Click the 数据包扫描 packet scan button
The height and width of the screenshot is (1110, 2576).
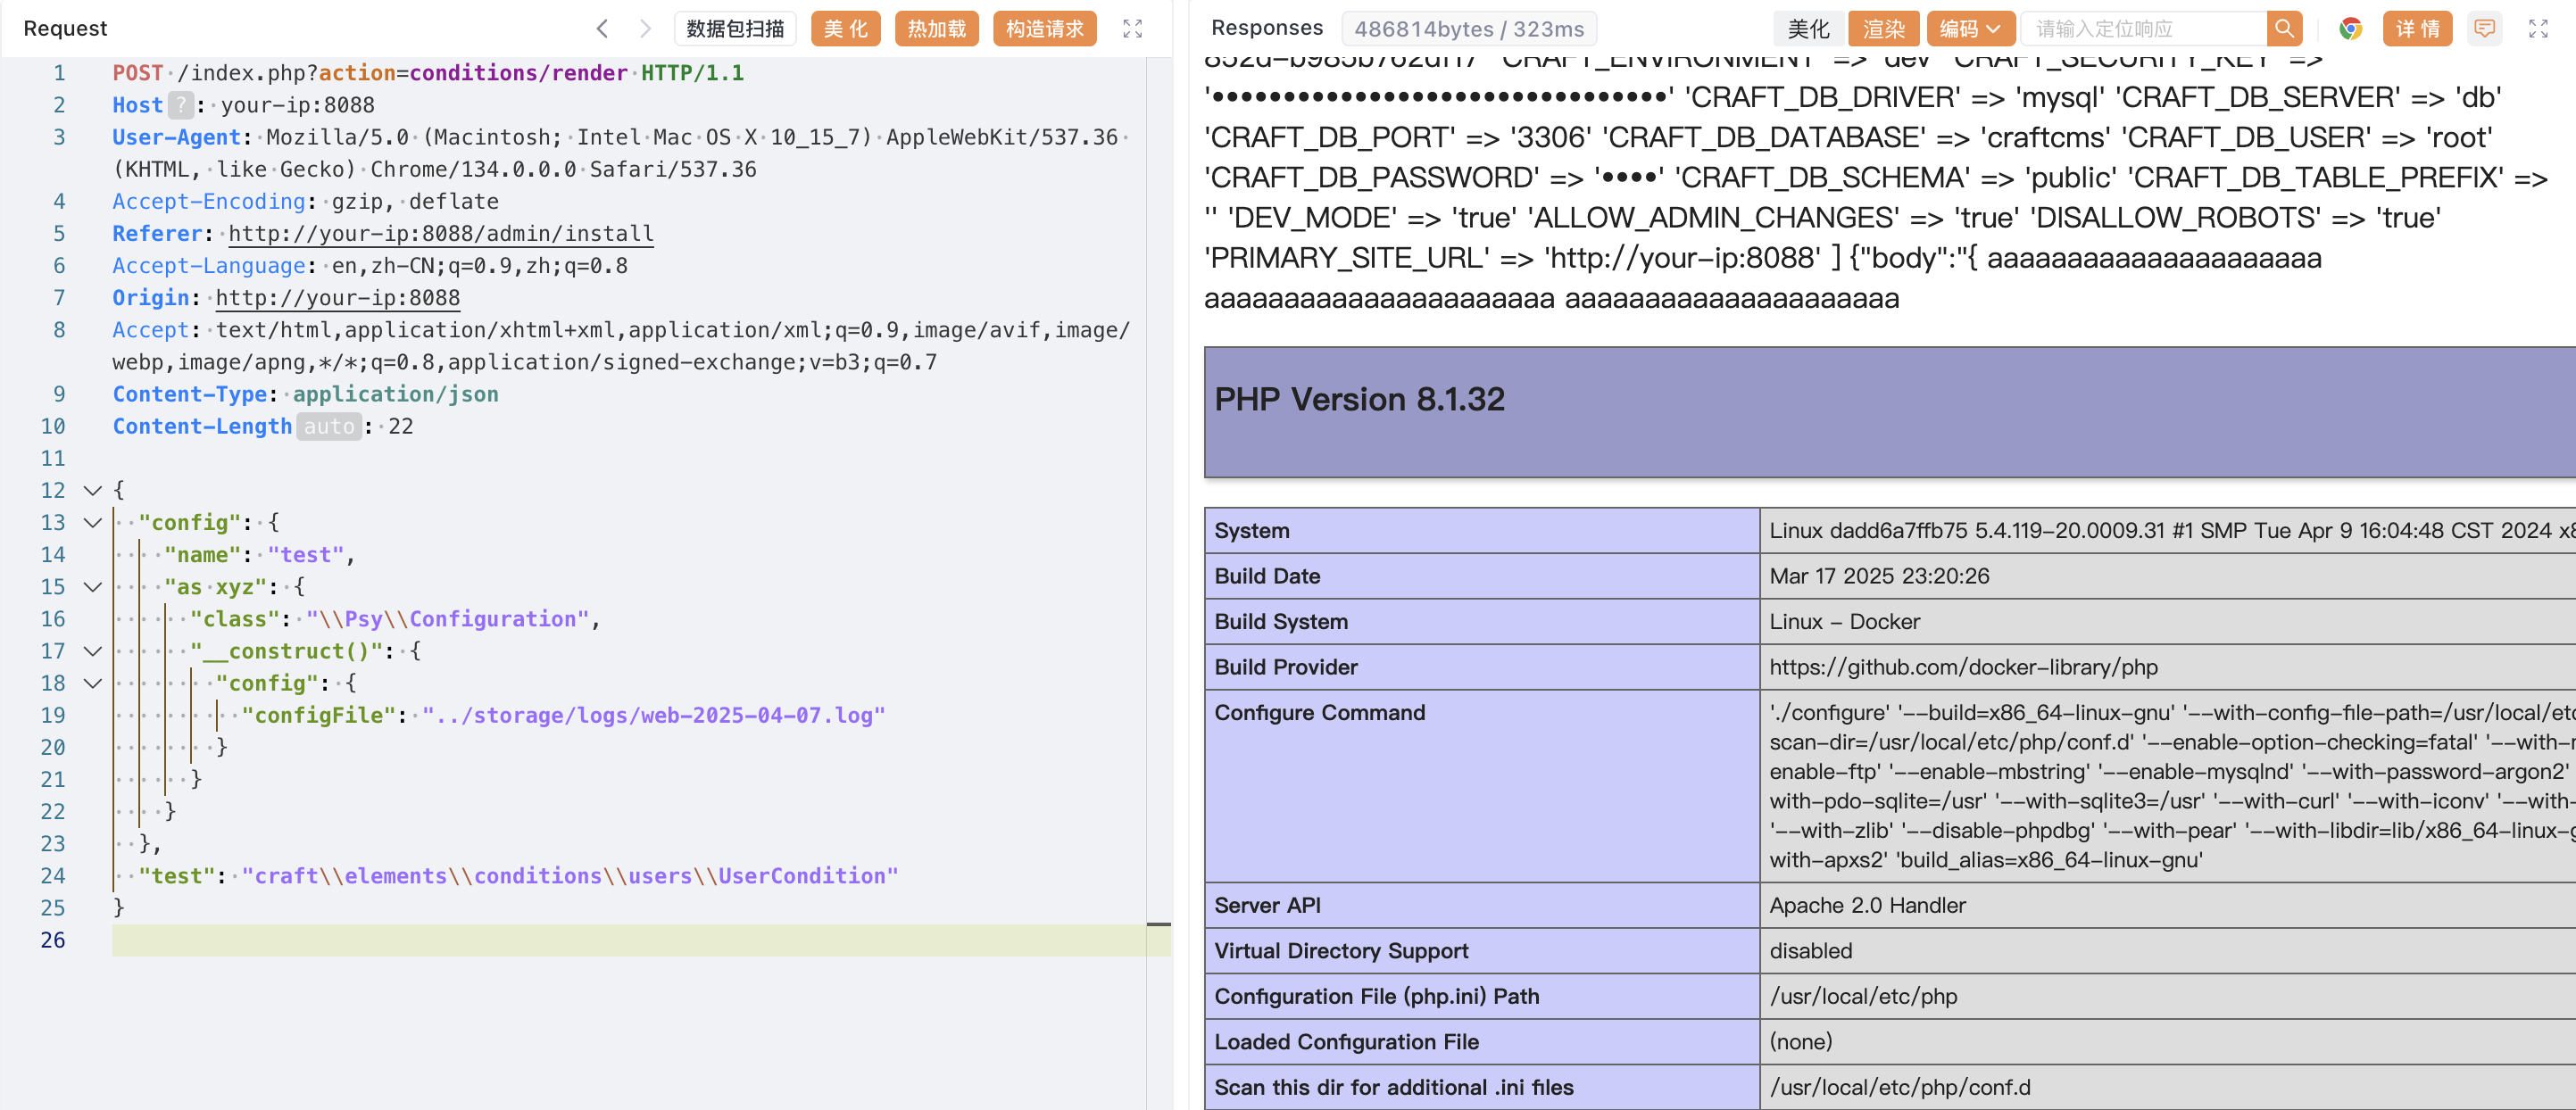735,29
